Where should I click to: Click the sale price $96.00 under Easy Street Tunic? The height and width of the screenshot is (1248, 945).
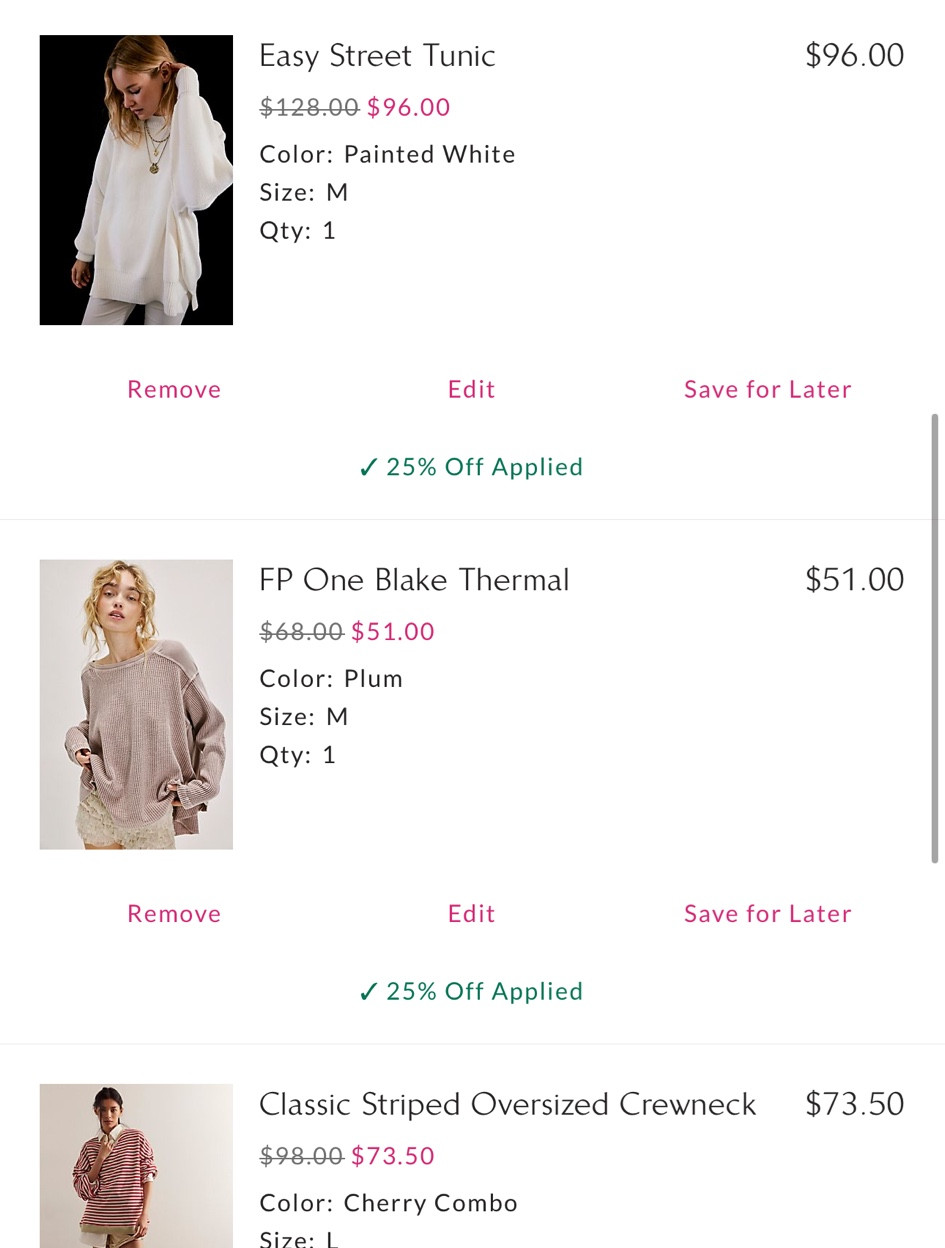click(x=408, y=106)
